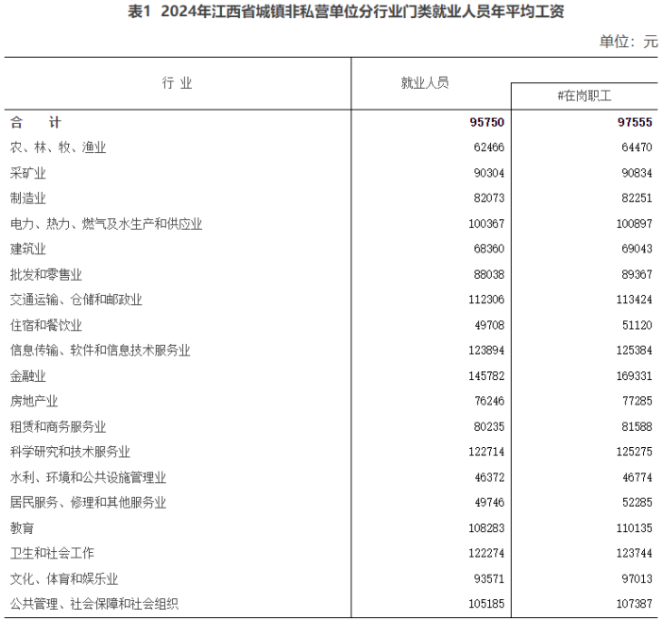This screenshot has width=662, height=620.
Task: Select the 建筑业 row label
Action: 28,249
